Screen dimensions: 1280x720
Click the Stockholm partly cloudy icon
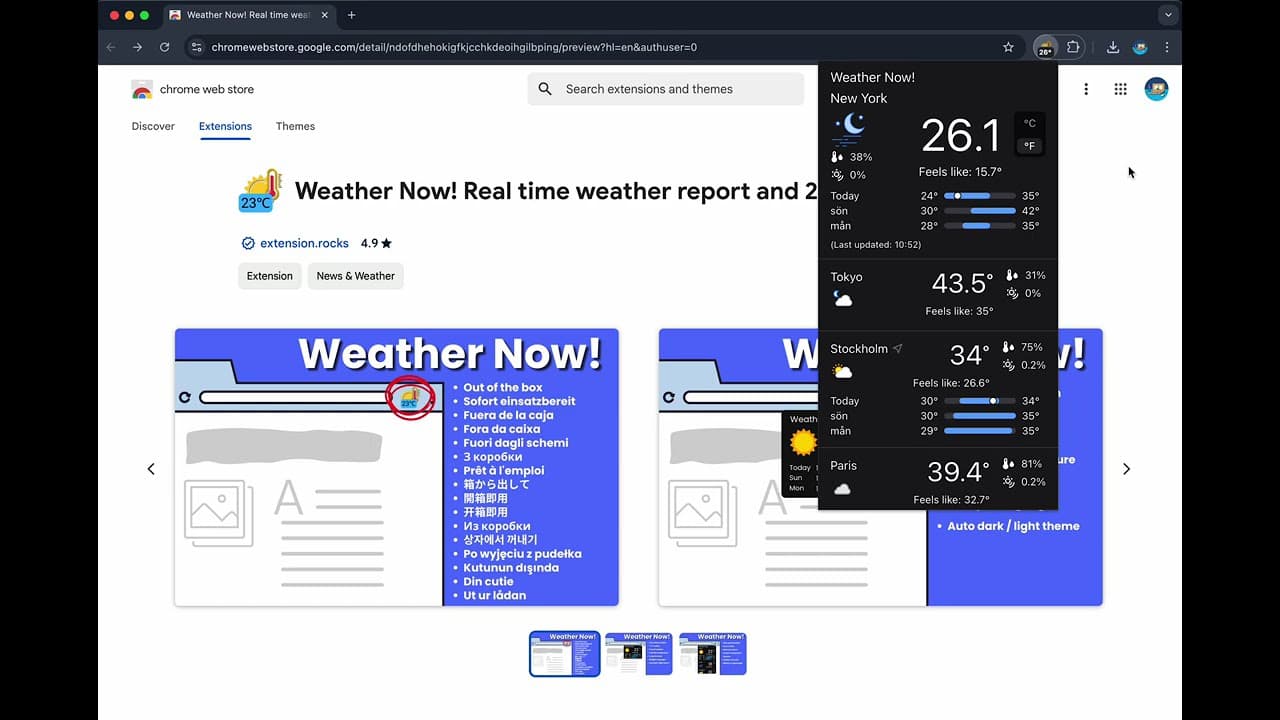tap(843, 372)
